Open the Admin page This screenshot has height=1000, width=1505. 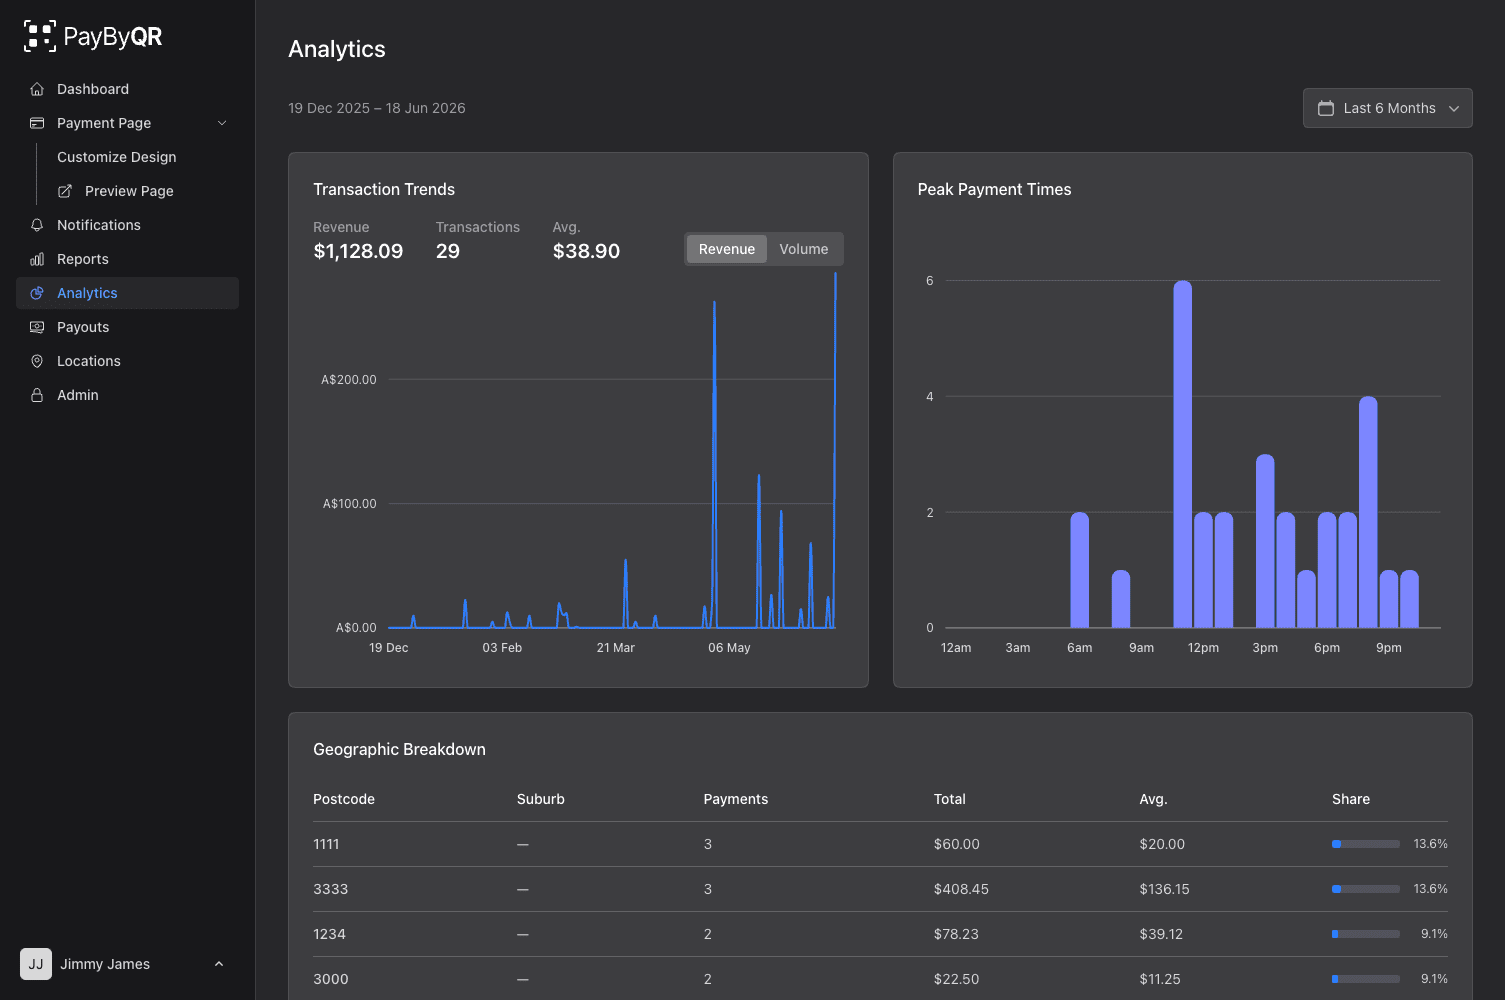tap(127, 395)
